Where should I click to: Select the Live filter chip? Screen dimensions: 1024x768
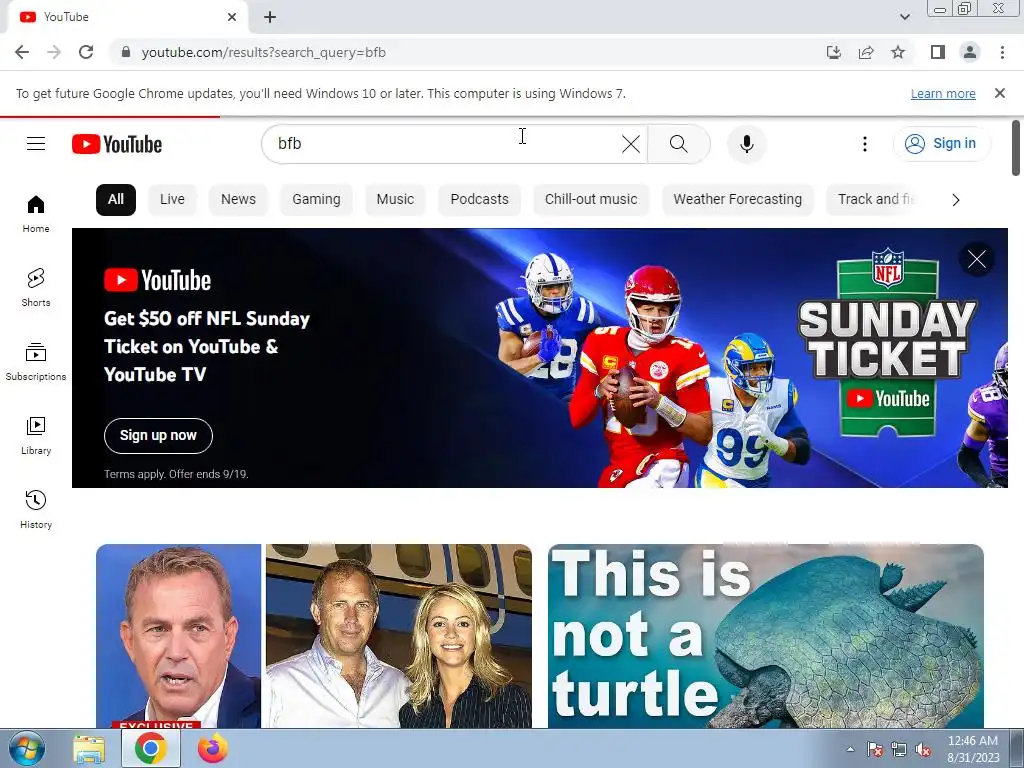pyautogui.click(x=172, y=199)
